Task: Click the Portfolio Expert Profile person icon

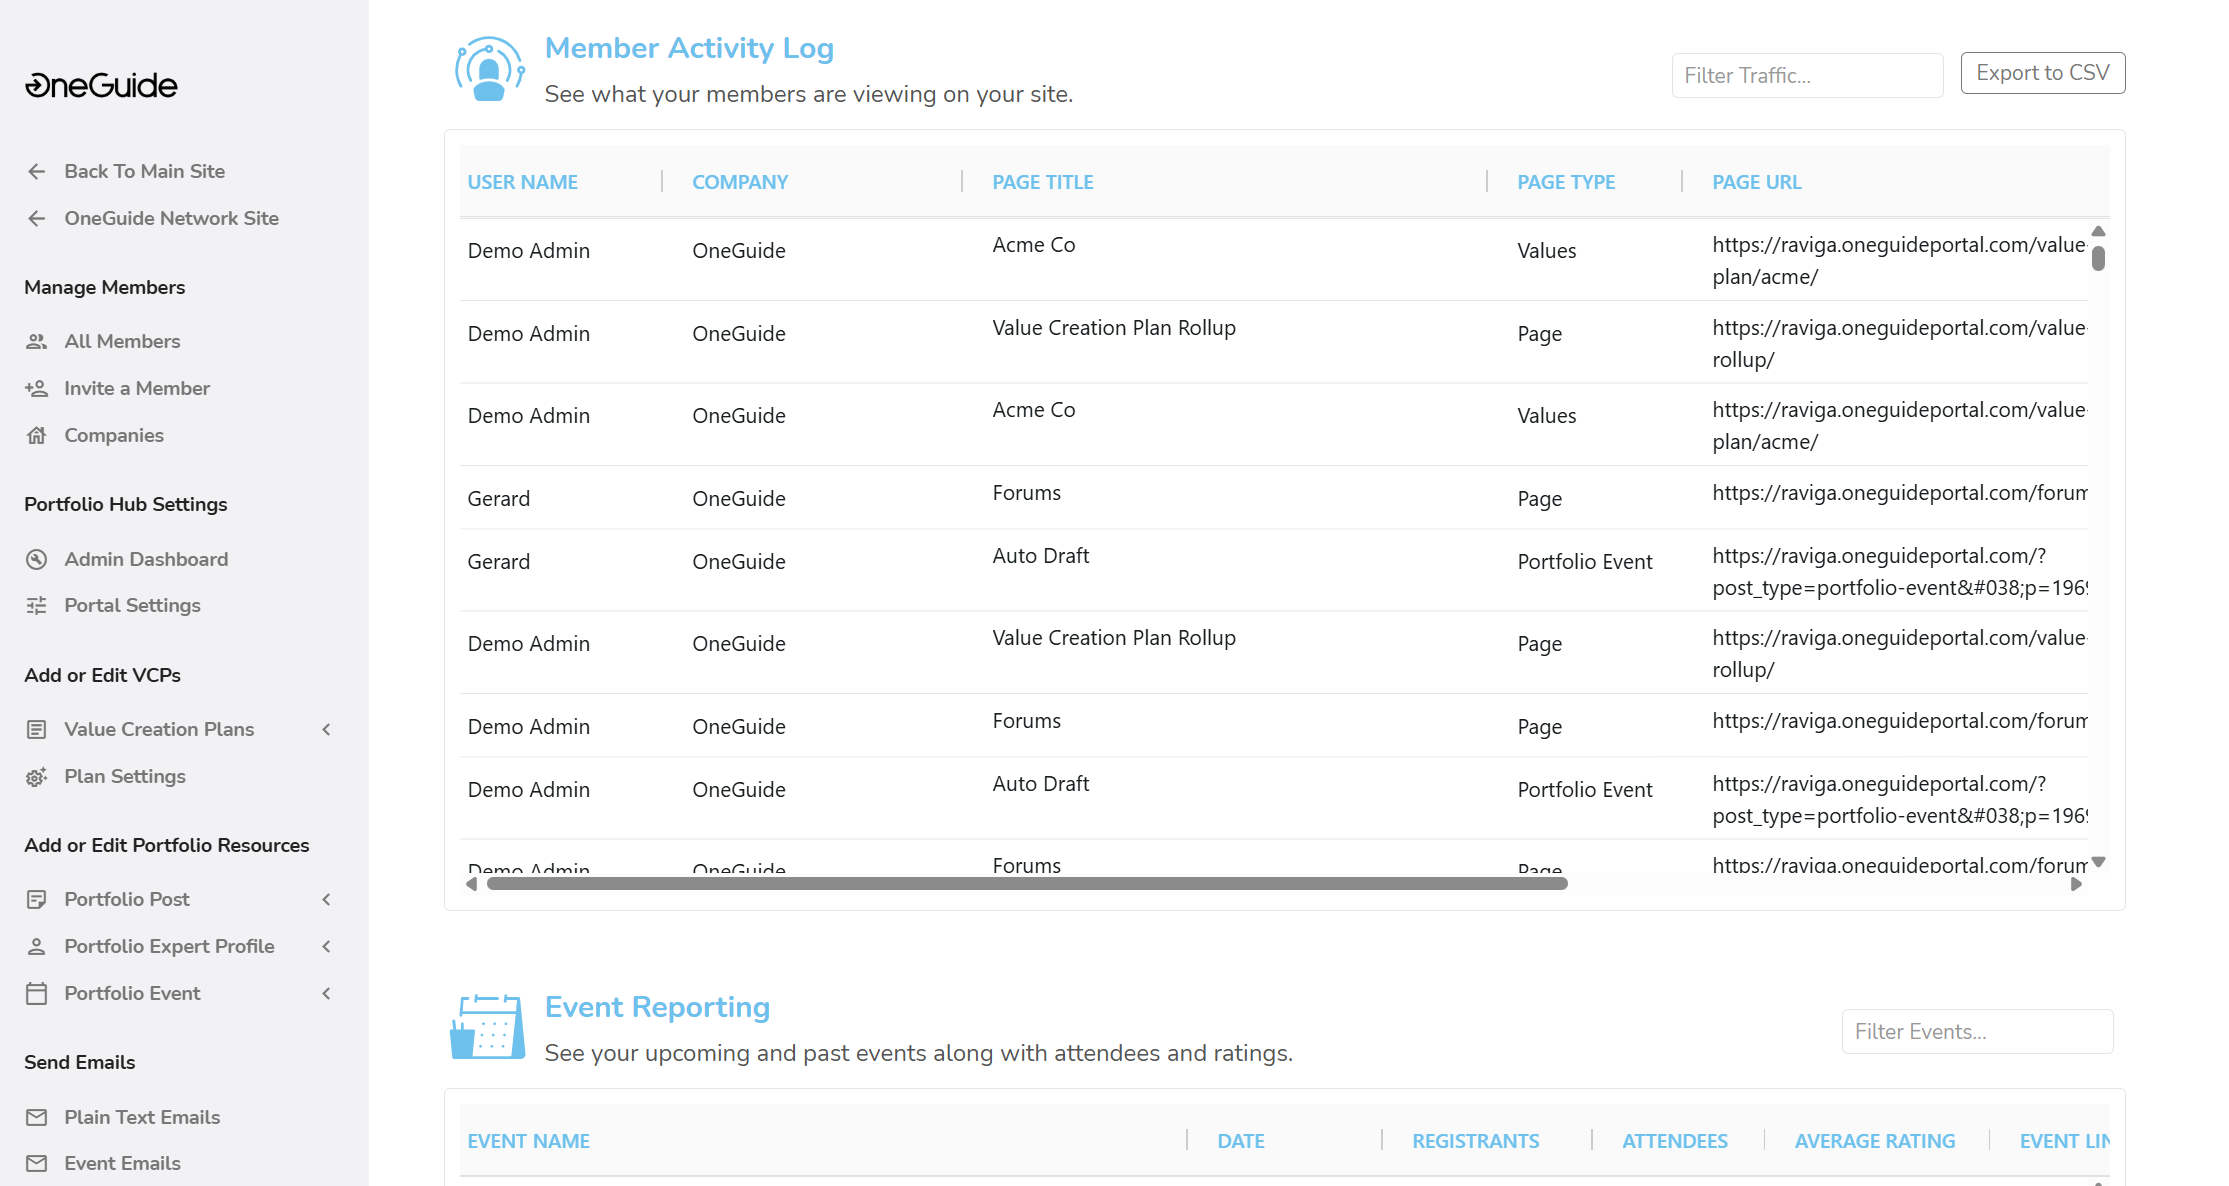Action: click(x=37, y=946)
